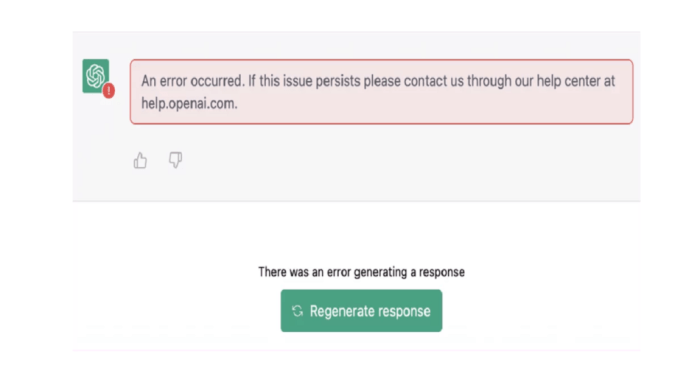The width and height of the screenshot is (700, 368).
Task: Click the circular refresh arrows icon
Action: [297, 311]
